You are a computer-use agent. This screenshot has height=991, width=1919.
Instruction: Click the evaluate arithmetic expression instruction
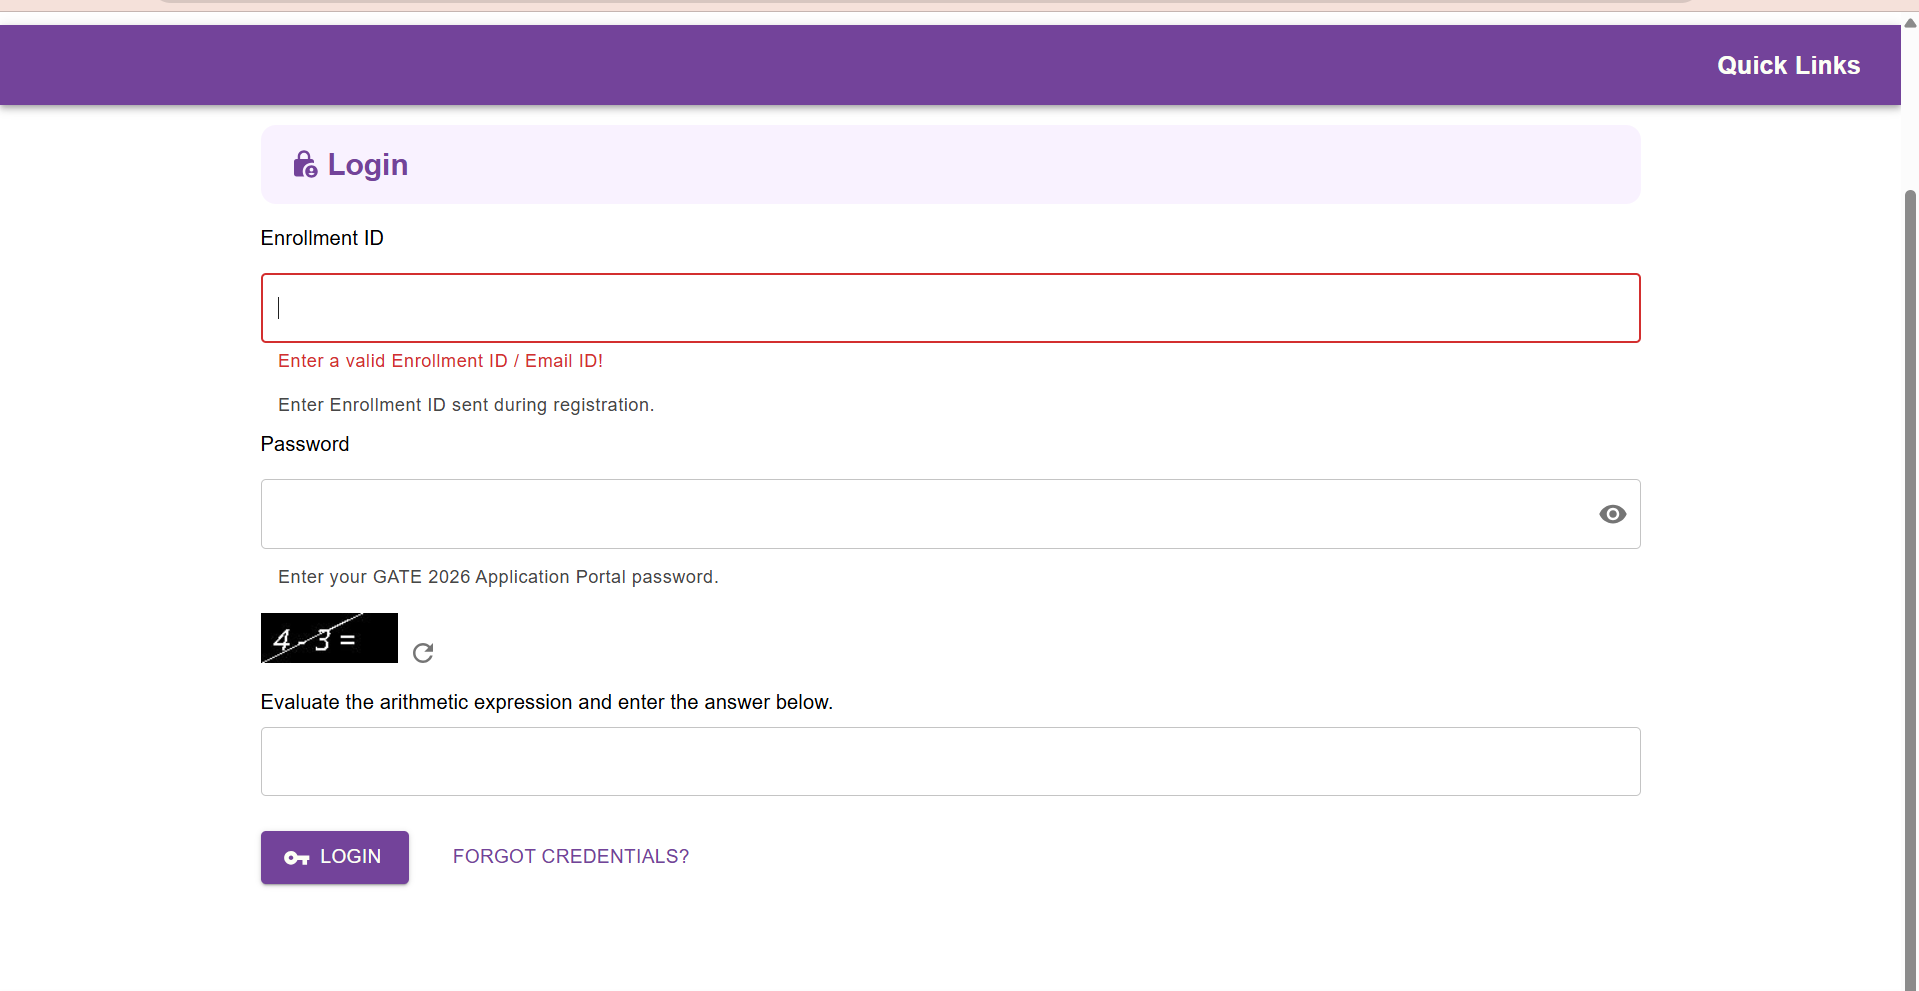(x=546, y=702)
